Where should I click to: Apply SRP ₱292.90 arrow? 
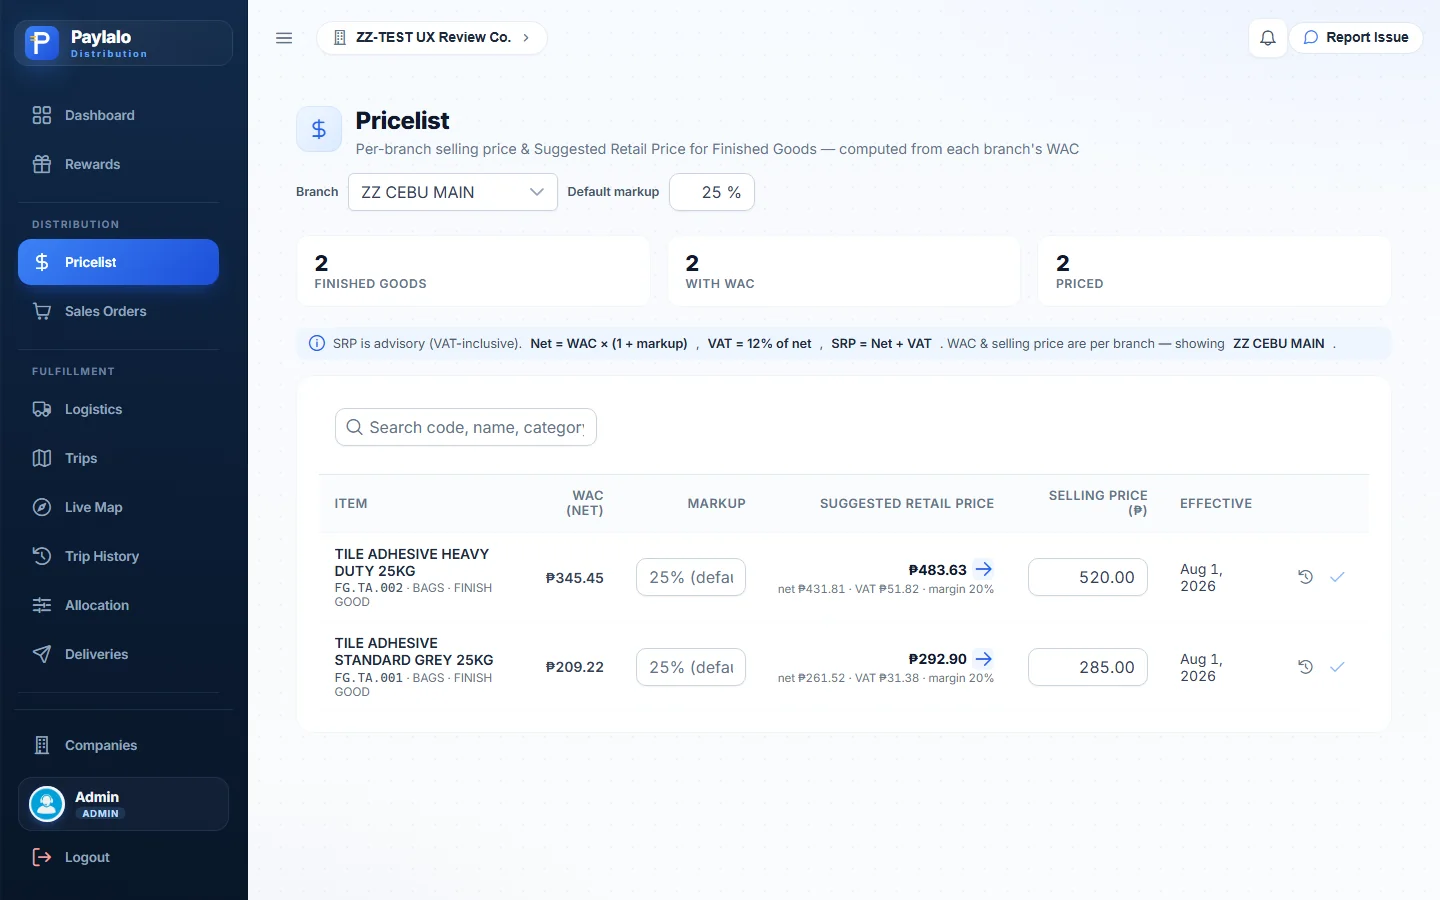tap(984, 659)
